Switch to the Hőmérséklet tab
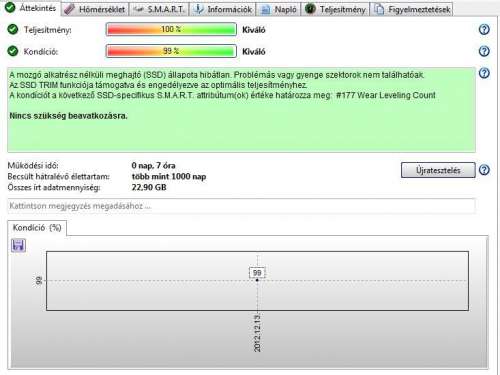This screenshot has height=375, width=500. [95, 9]
